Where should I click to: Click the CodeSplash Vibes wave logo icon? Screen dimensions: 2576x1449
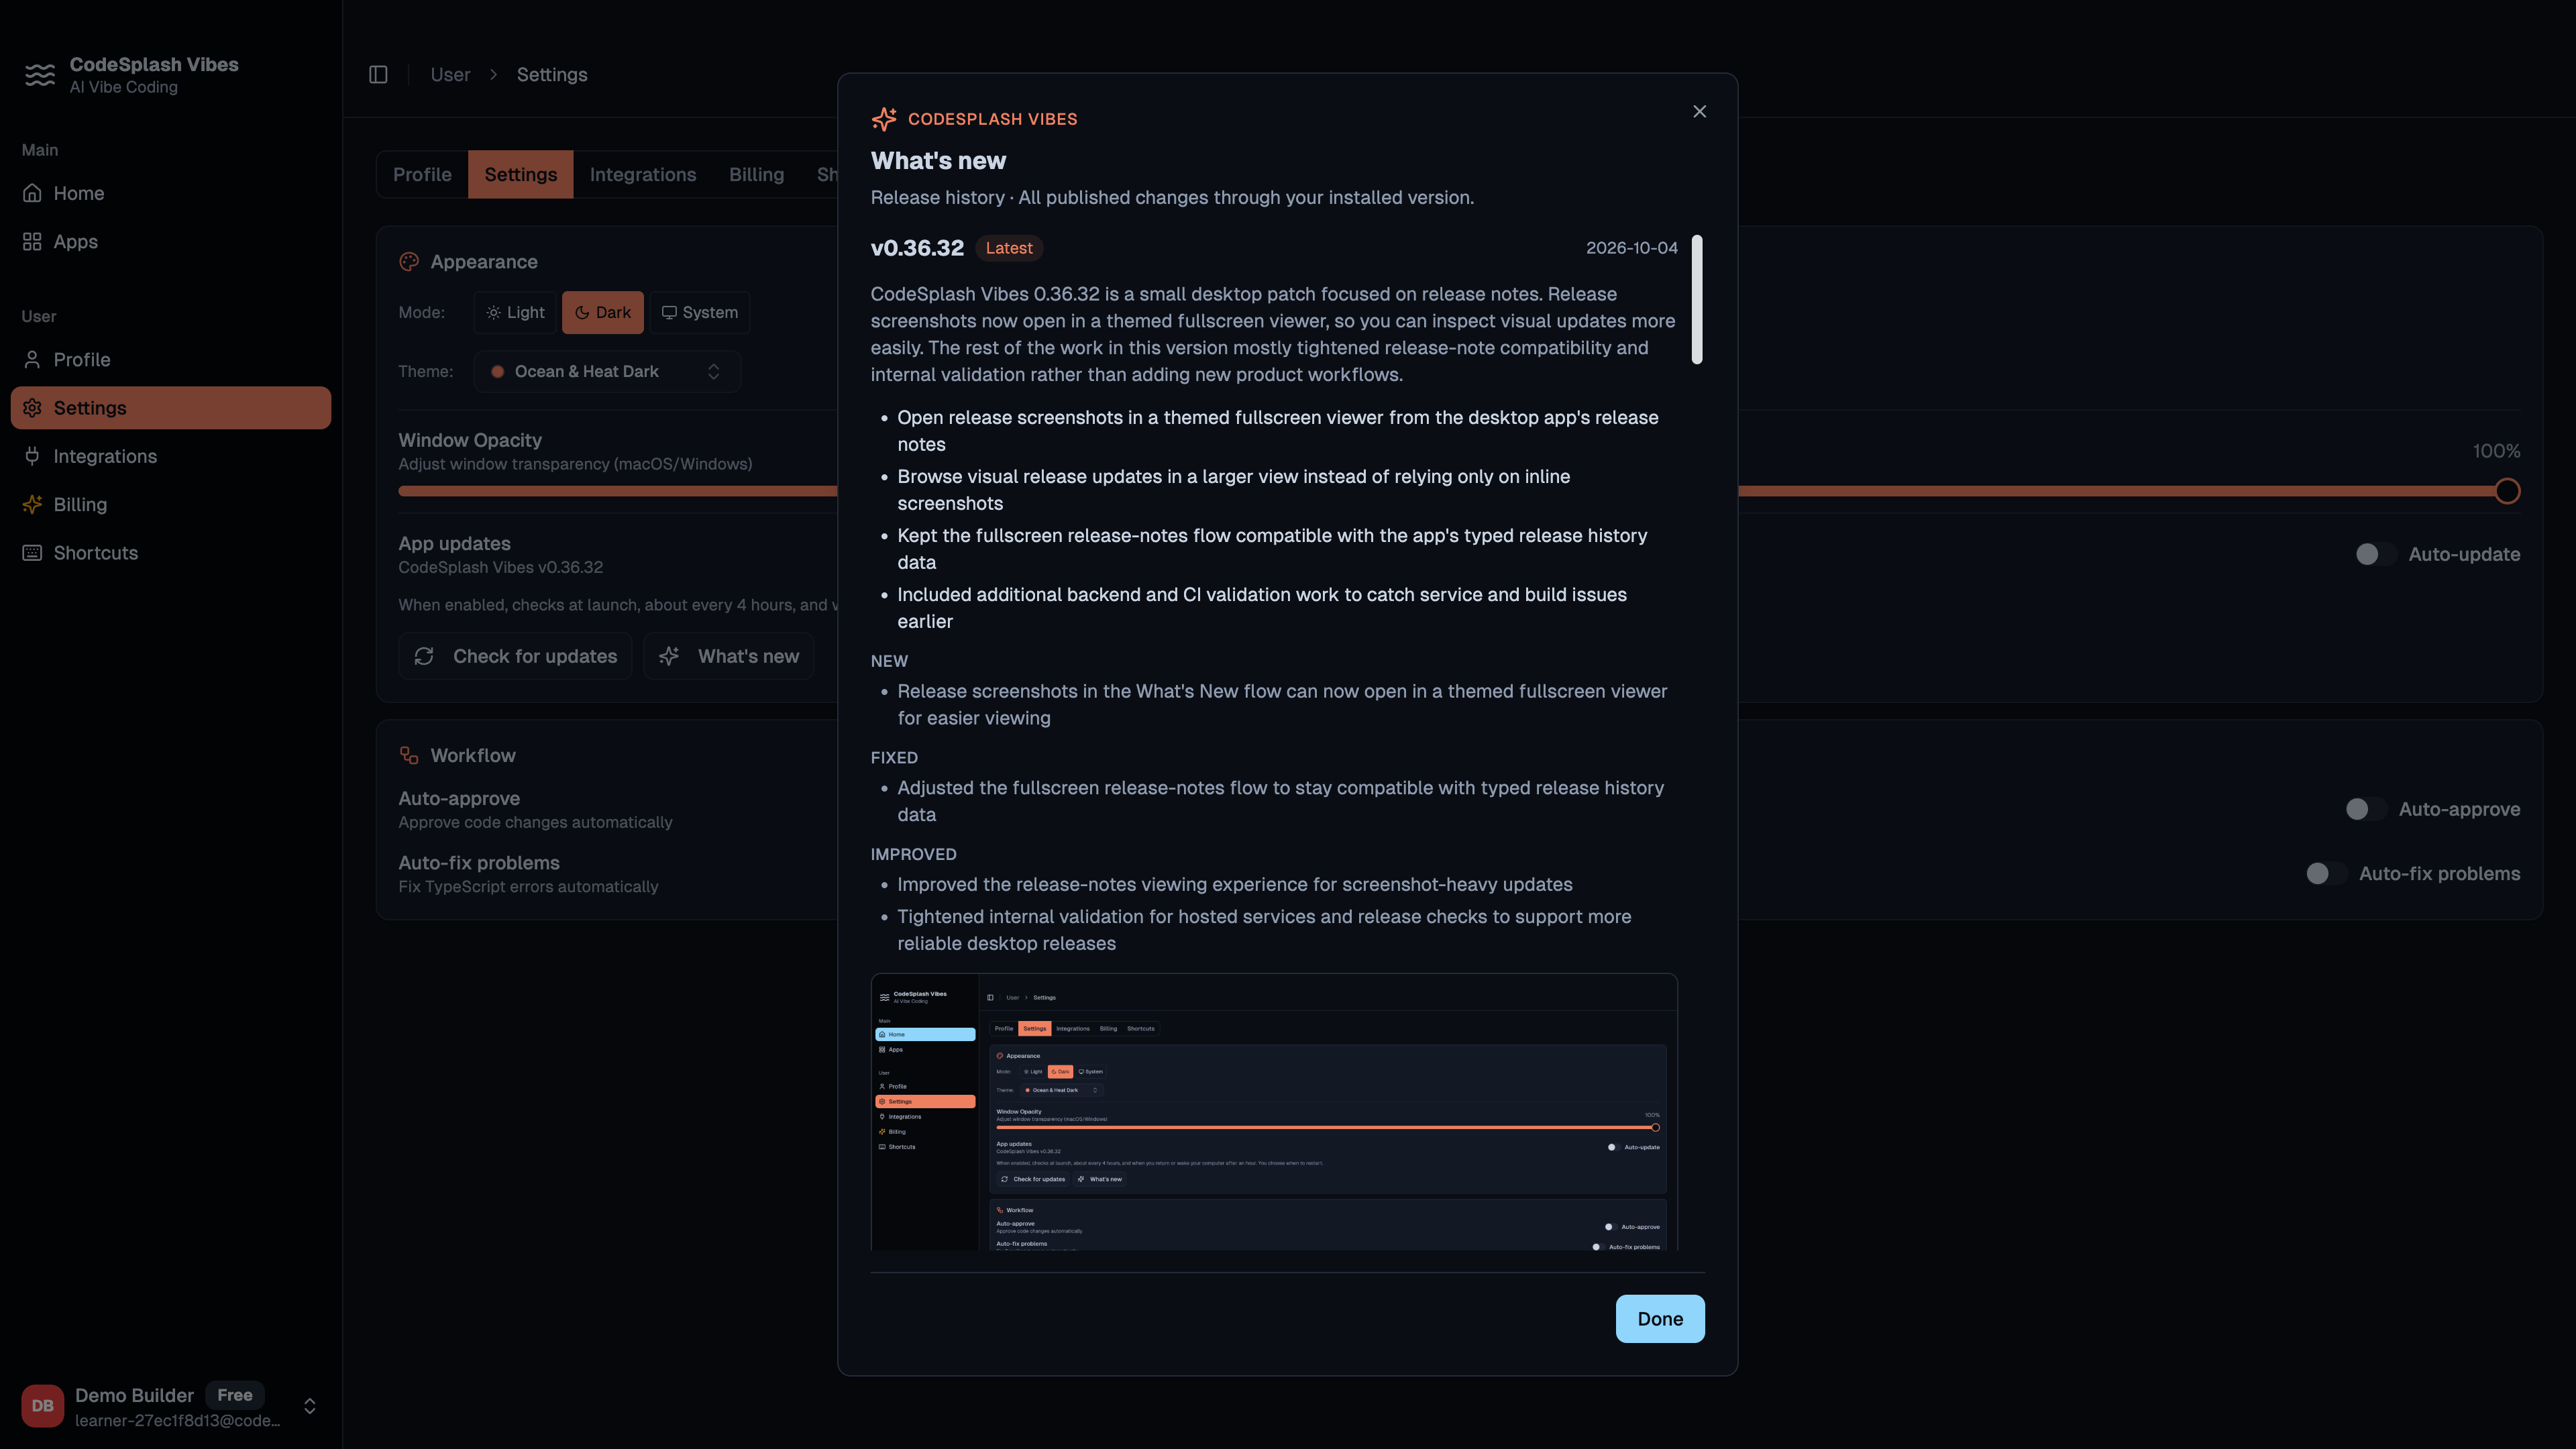pos(40,75)
